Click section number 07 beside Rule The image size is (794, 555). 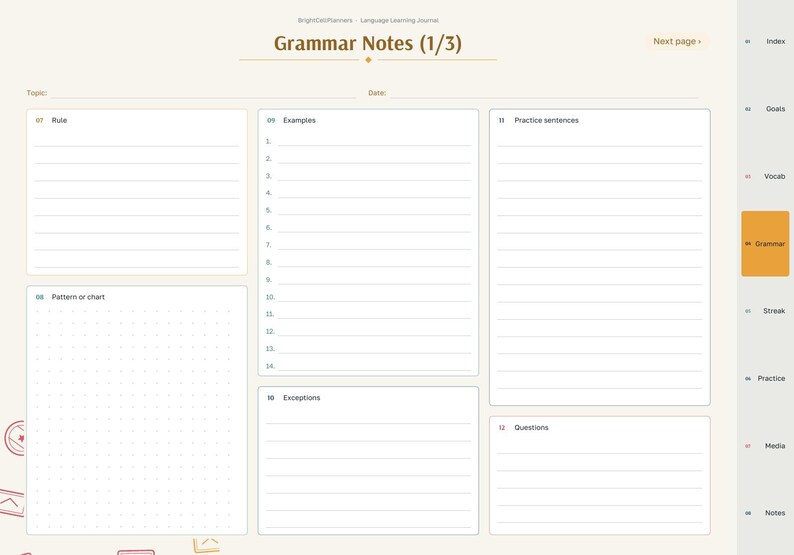39,121
